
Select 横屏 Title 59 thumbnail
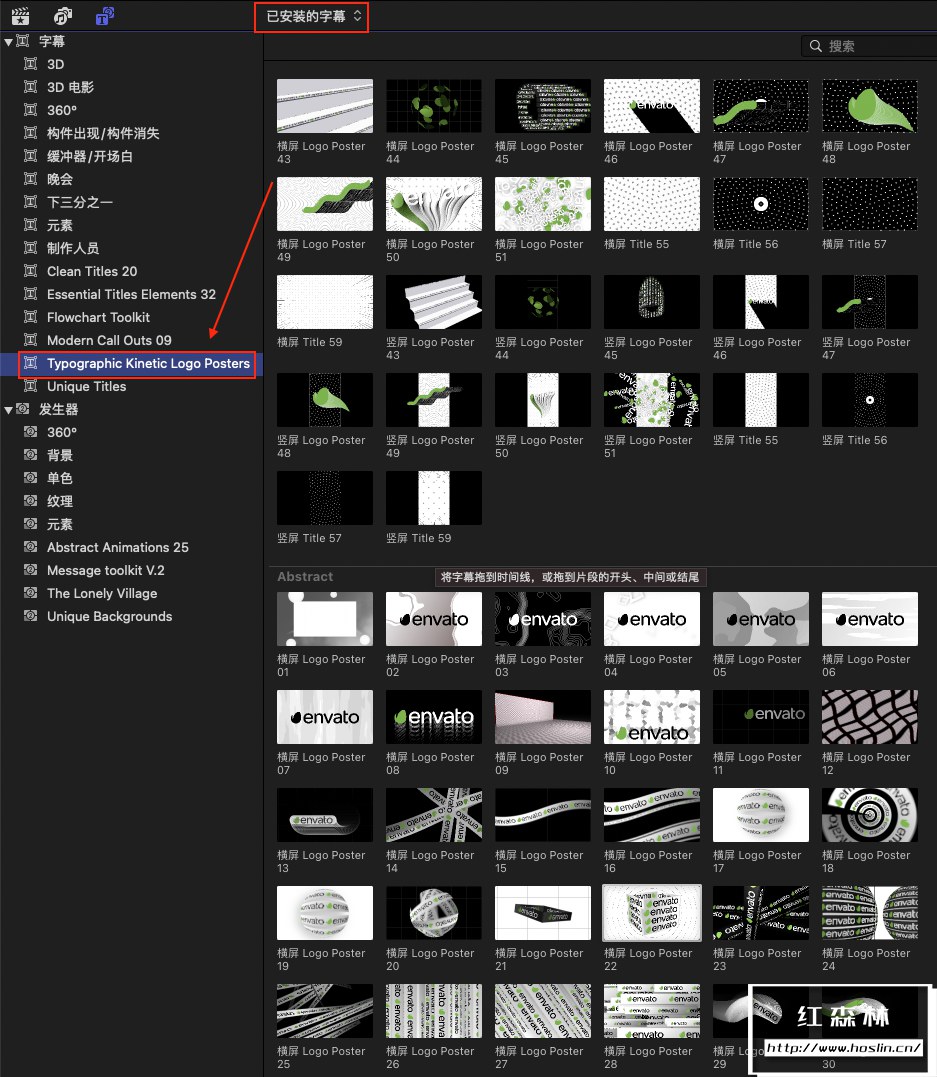[325, 302]
